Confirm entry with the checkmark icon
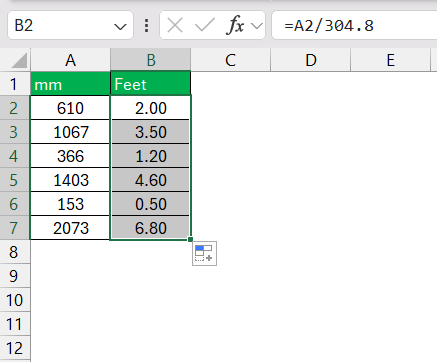Image resolution: width=437 pixels, height=362 pixels. click(x=205, y=25)
